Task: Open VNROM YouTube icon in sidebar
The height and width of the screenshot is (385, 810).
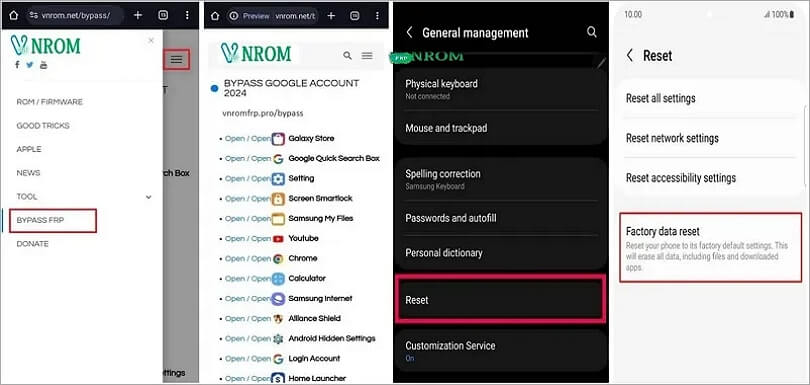Action: pyautogui.click(x=43, y=65)
